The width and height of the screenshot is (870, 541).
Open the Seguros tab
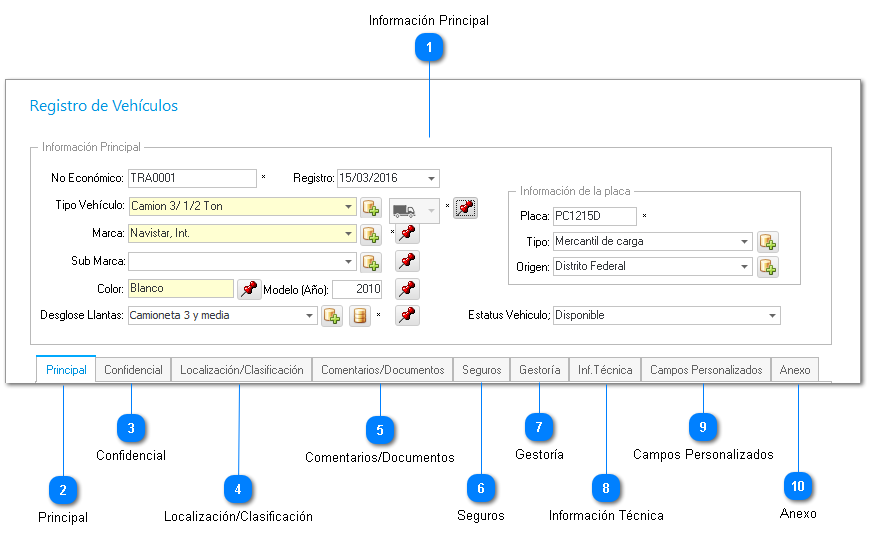tap(481, 370)
